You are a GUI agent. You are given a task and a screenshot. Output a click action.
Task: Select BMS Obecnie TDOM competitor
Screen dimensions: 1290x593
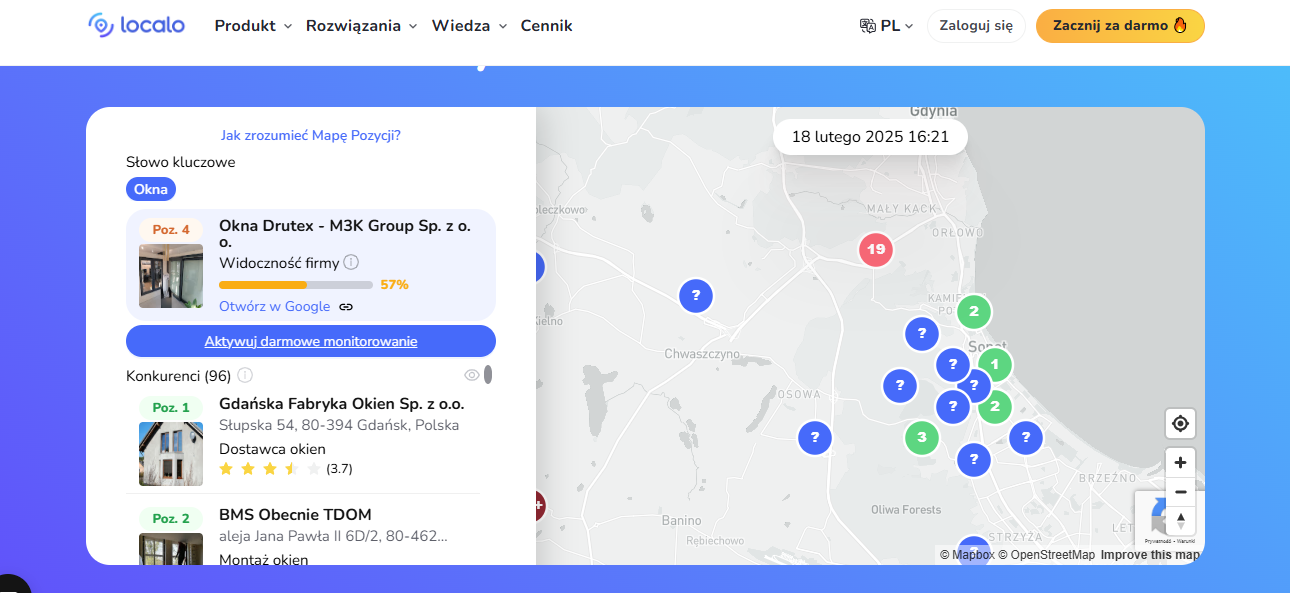(x=295, y=515)
